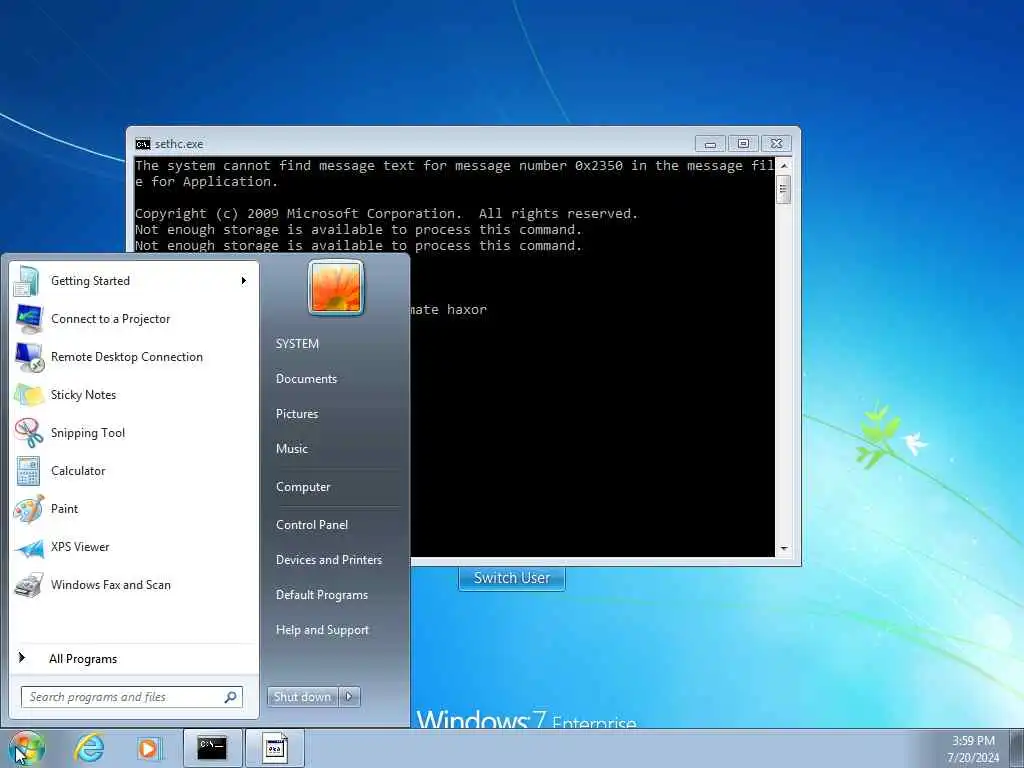Click the Connect to a Projector label
Screen dimensions: 1024x768
[x=110, y=319]
